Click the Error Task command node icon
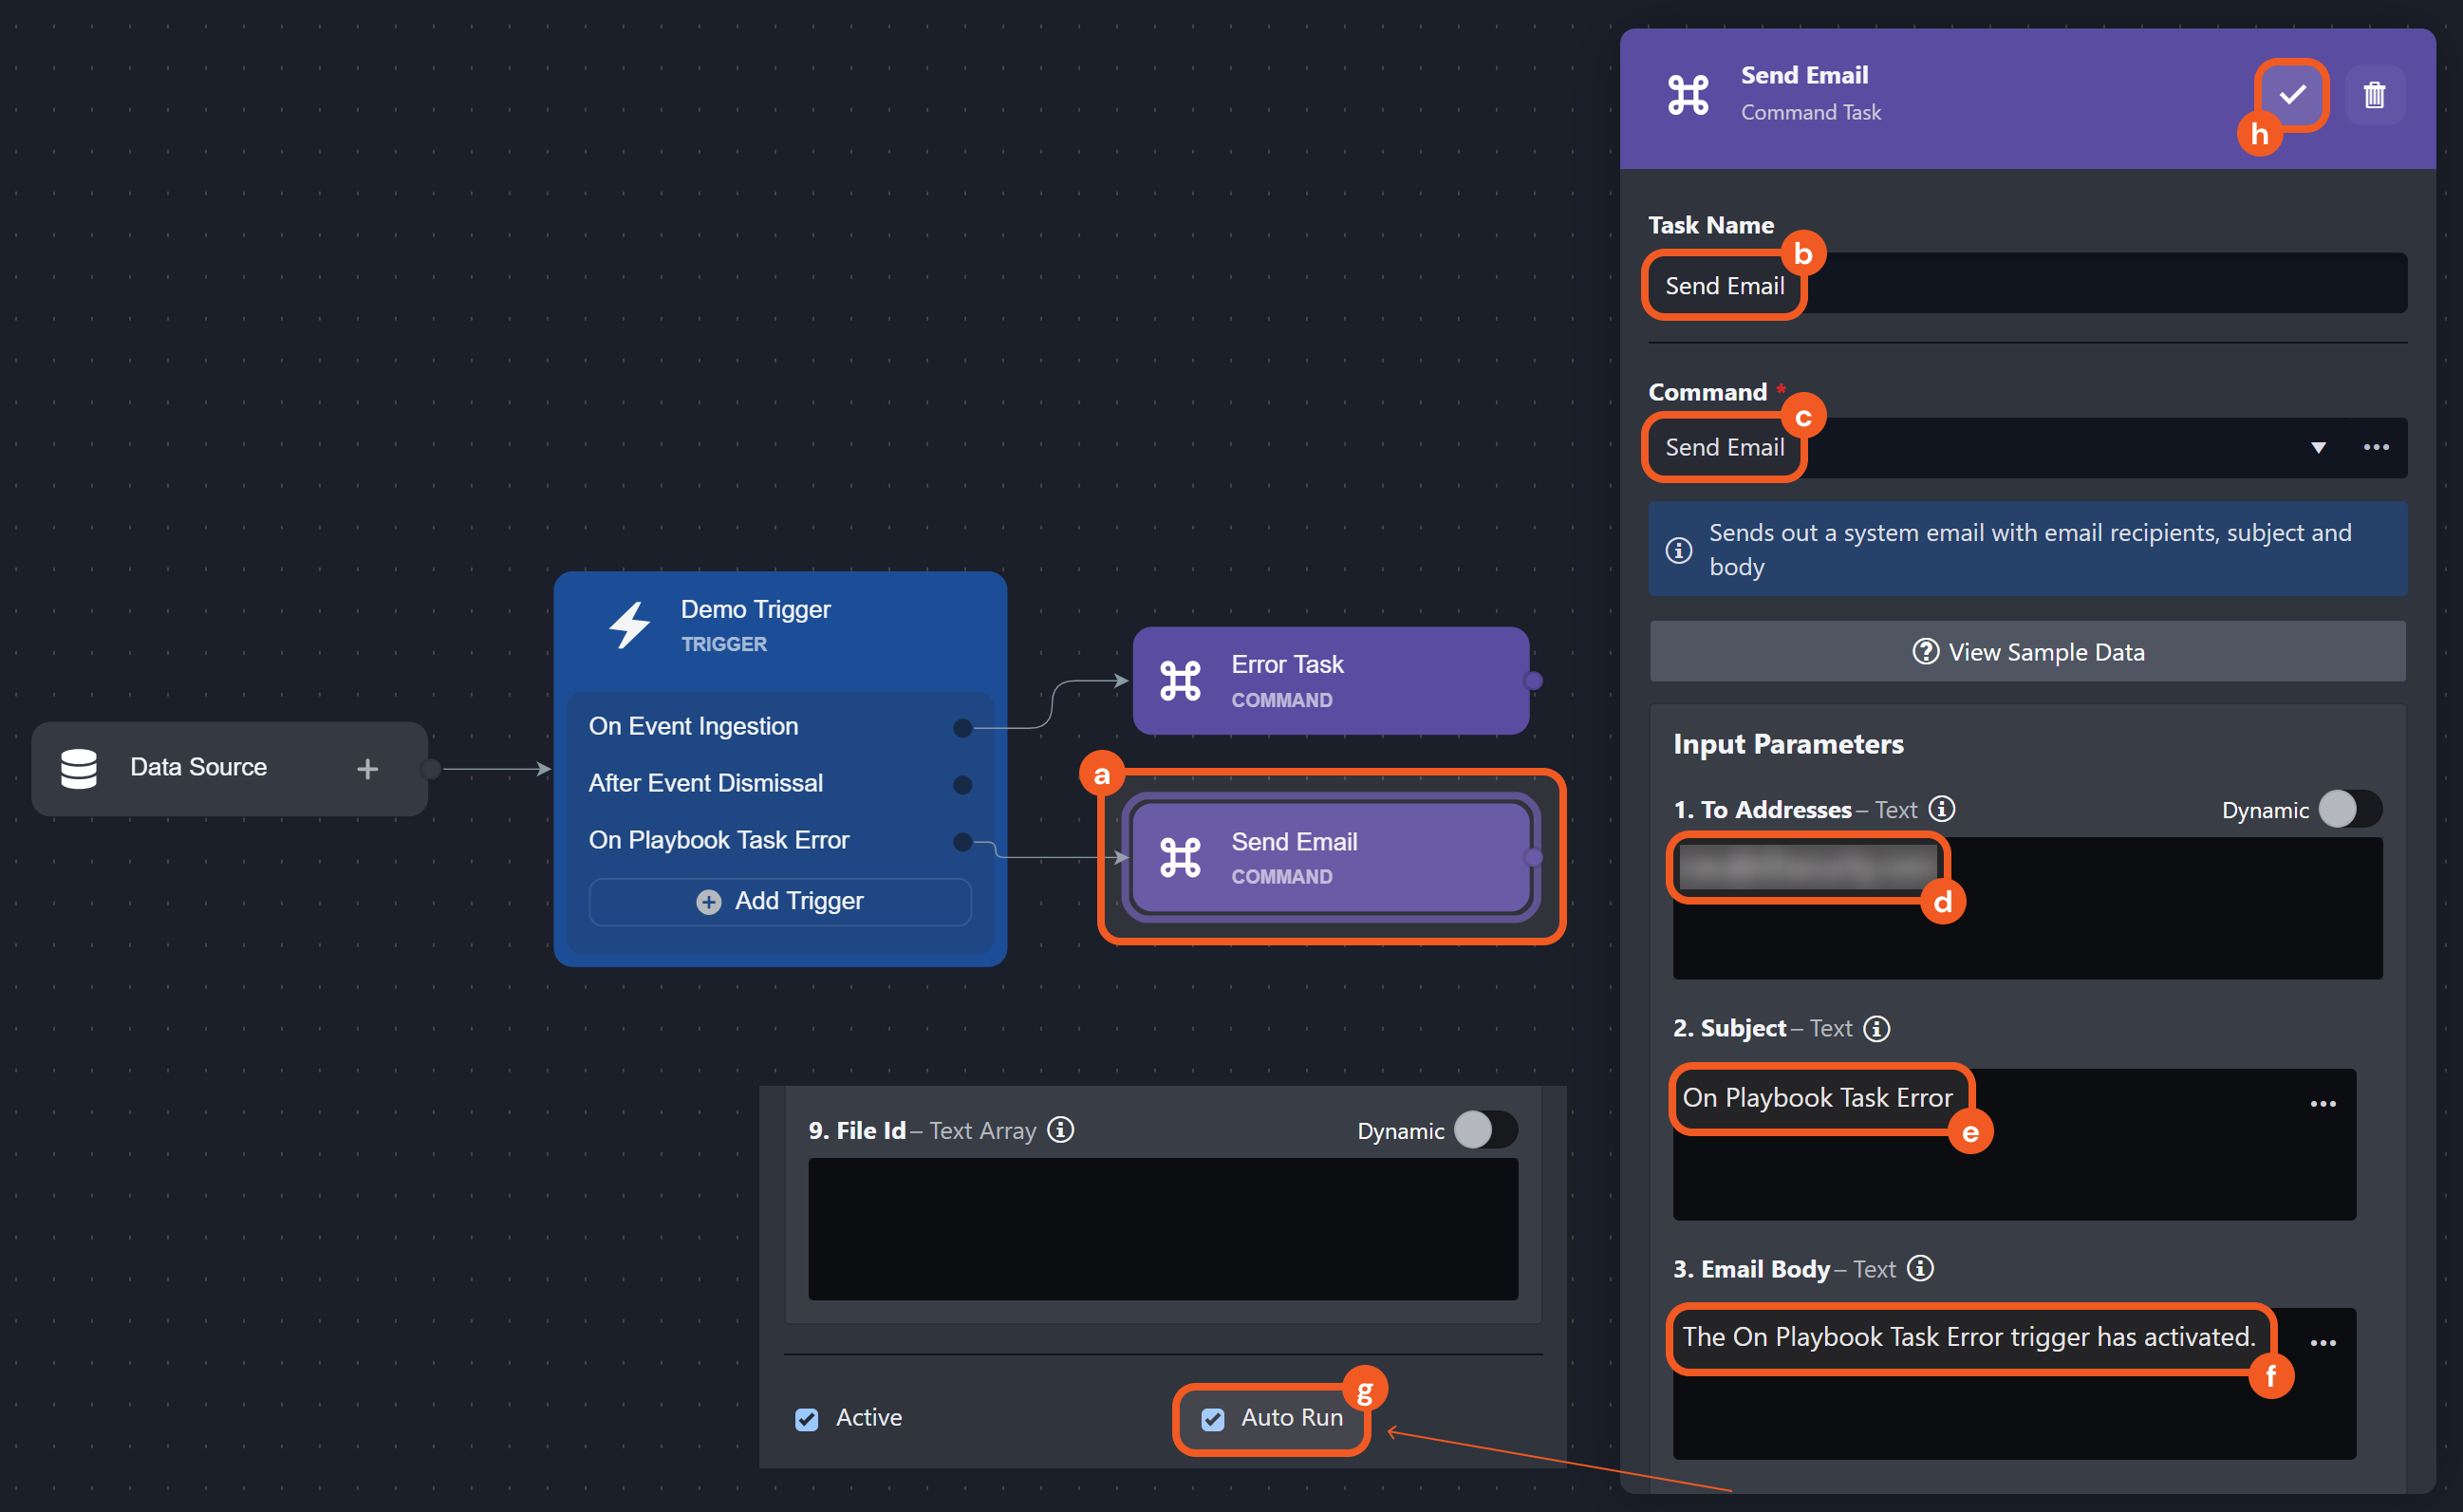The height and width of the screenshot is (1512, 2463). tap(1180, 681)
